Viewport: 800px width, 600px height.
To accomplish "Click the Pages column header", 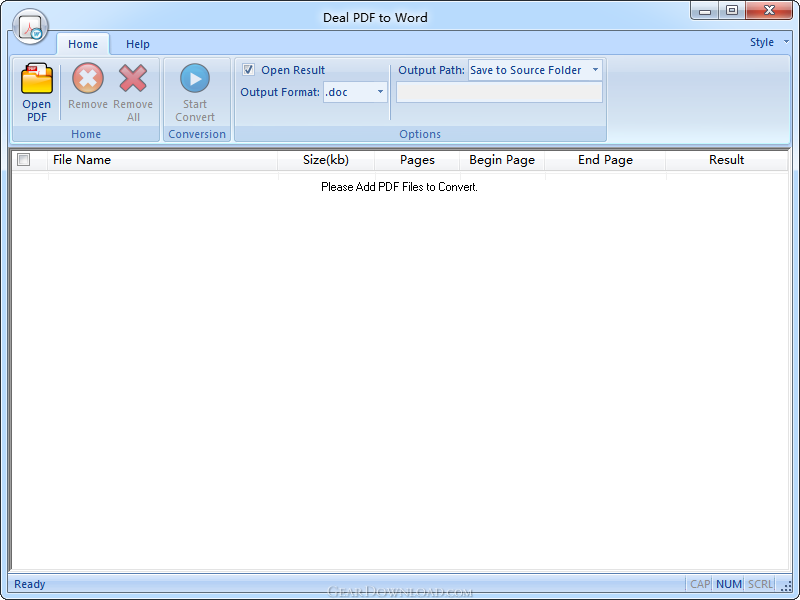I will pyautogui.click(x=417, y=160).
